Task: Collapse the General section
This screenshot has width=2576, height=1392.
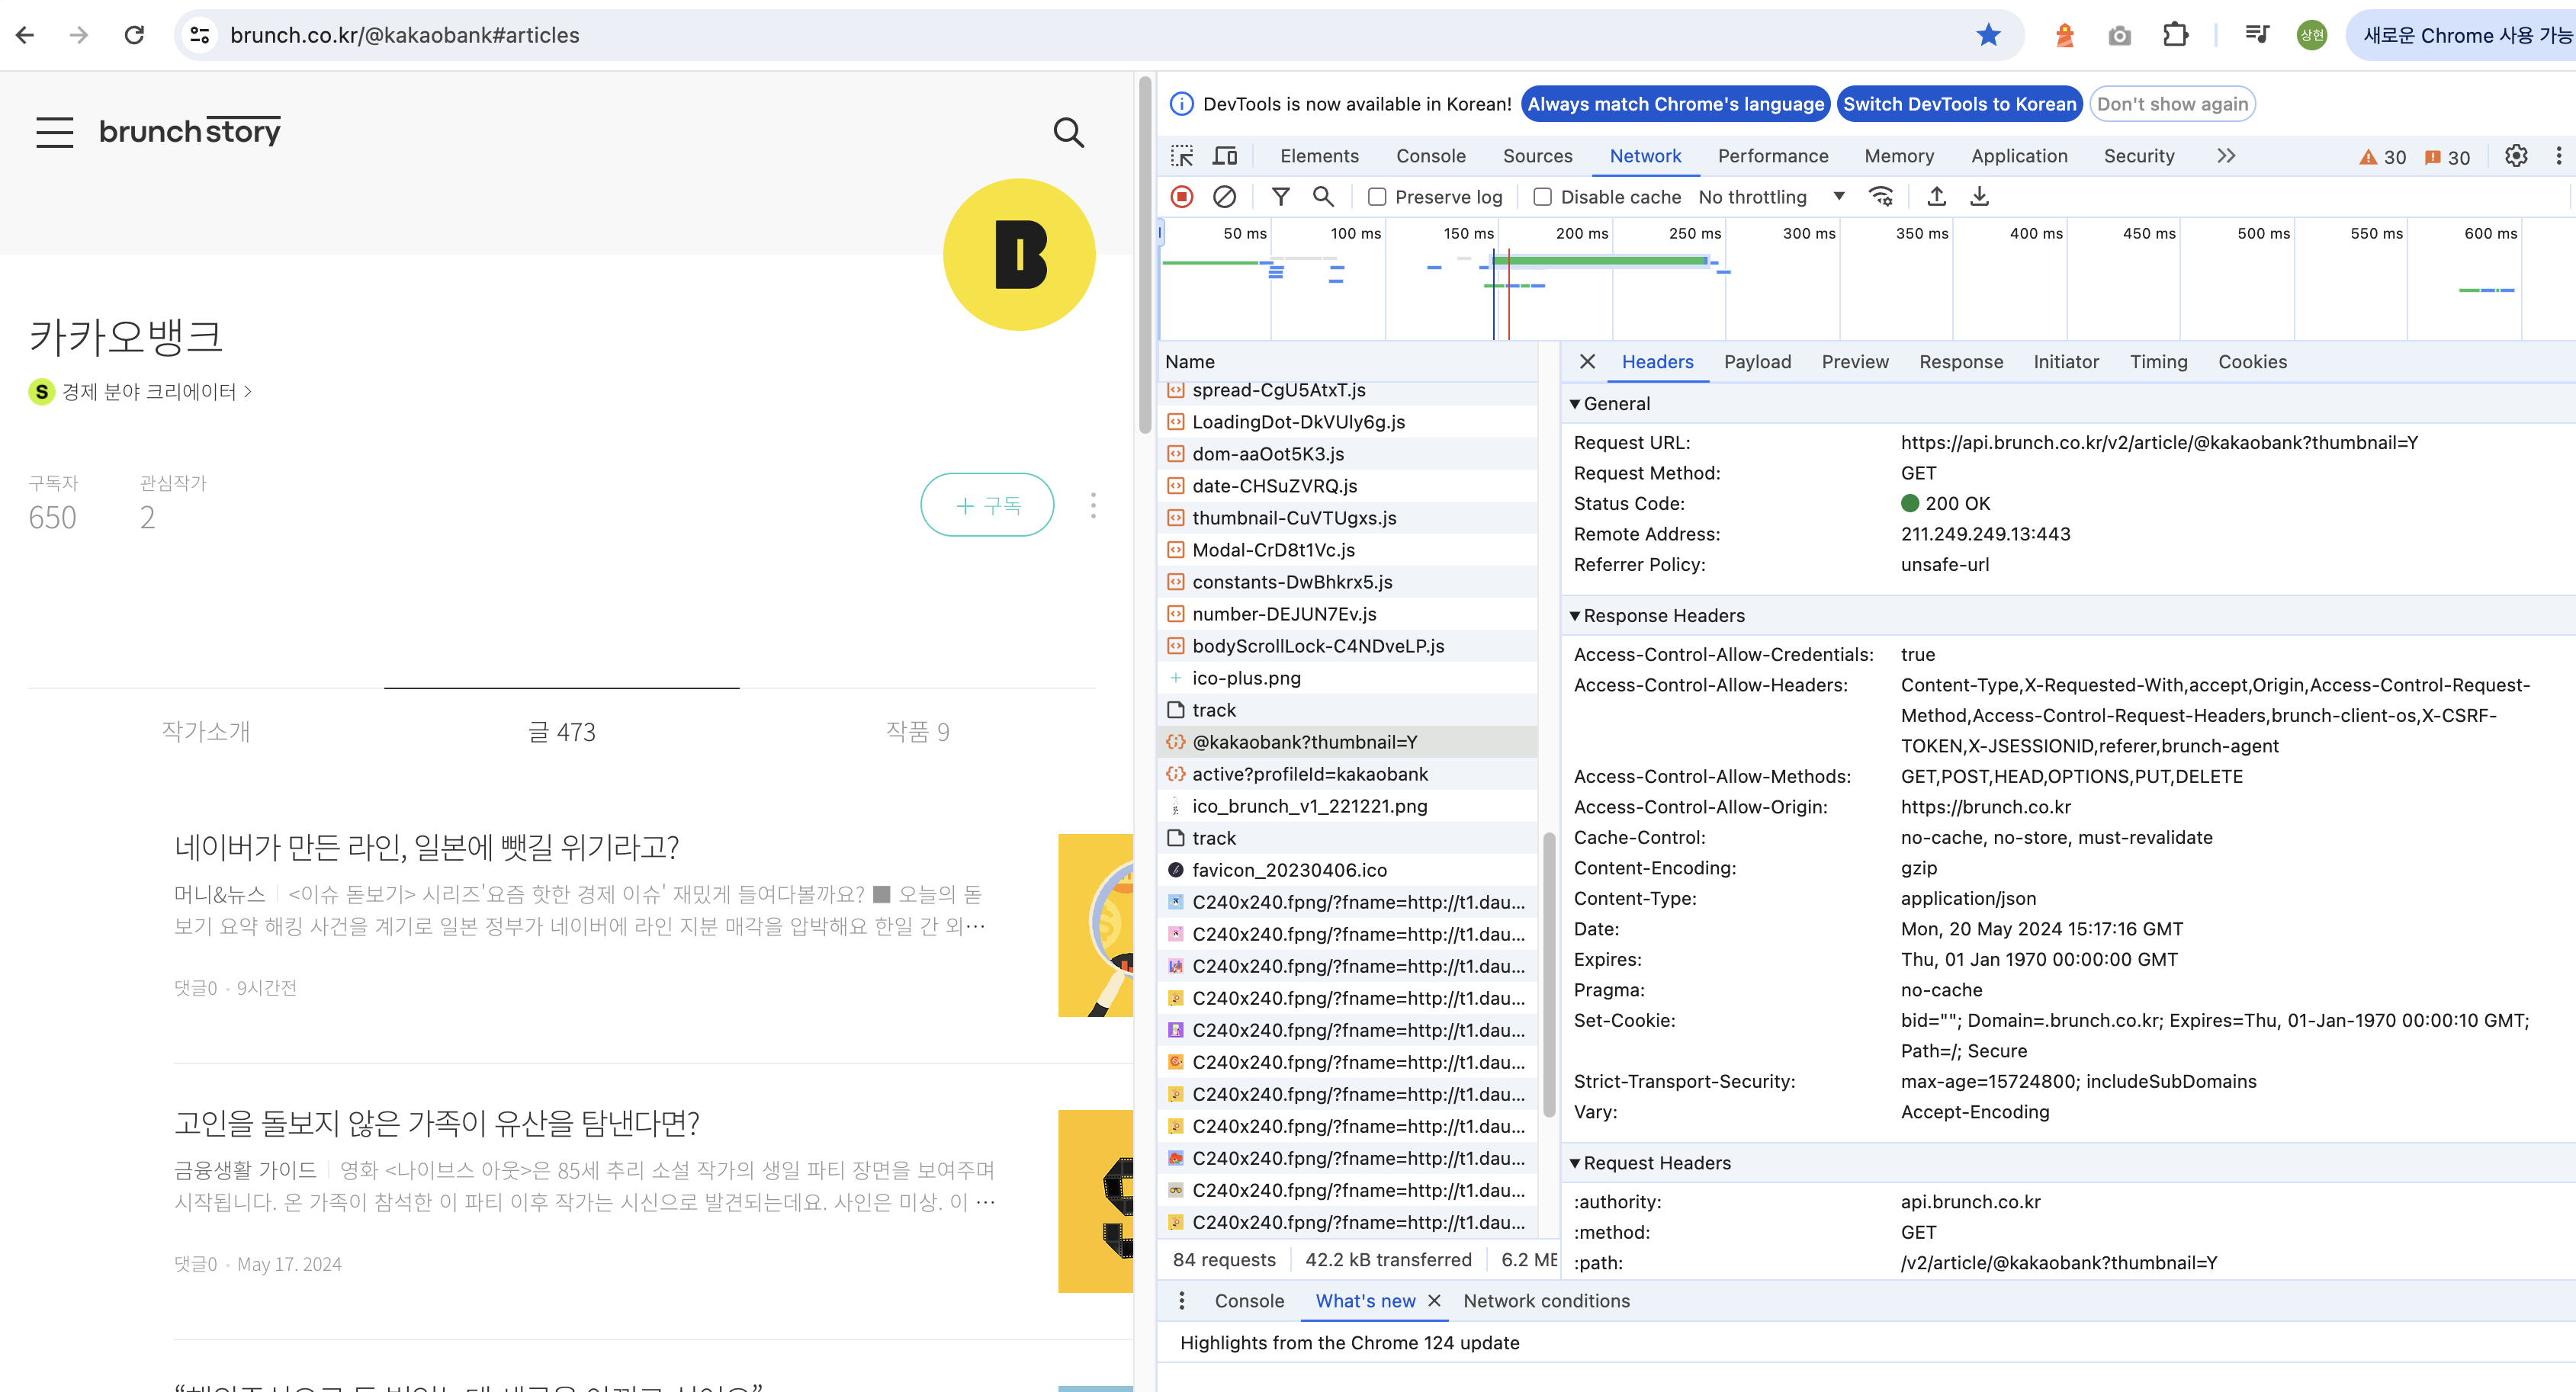Action: pyautogui.click(x=1574, y=404)
